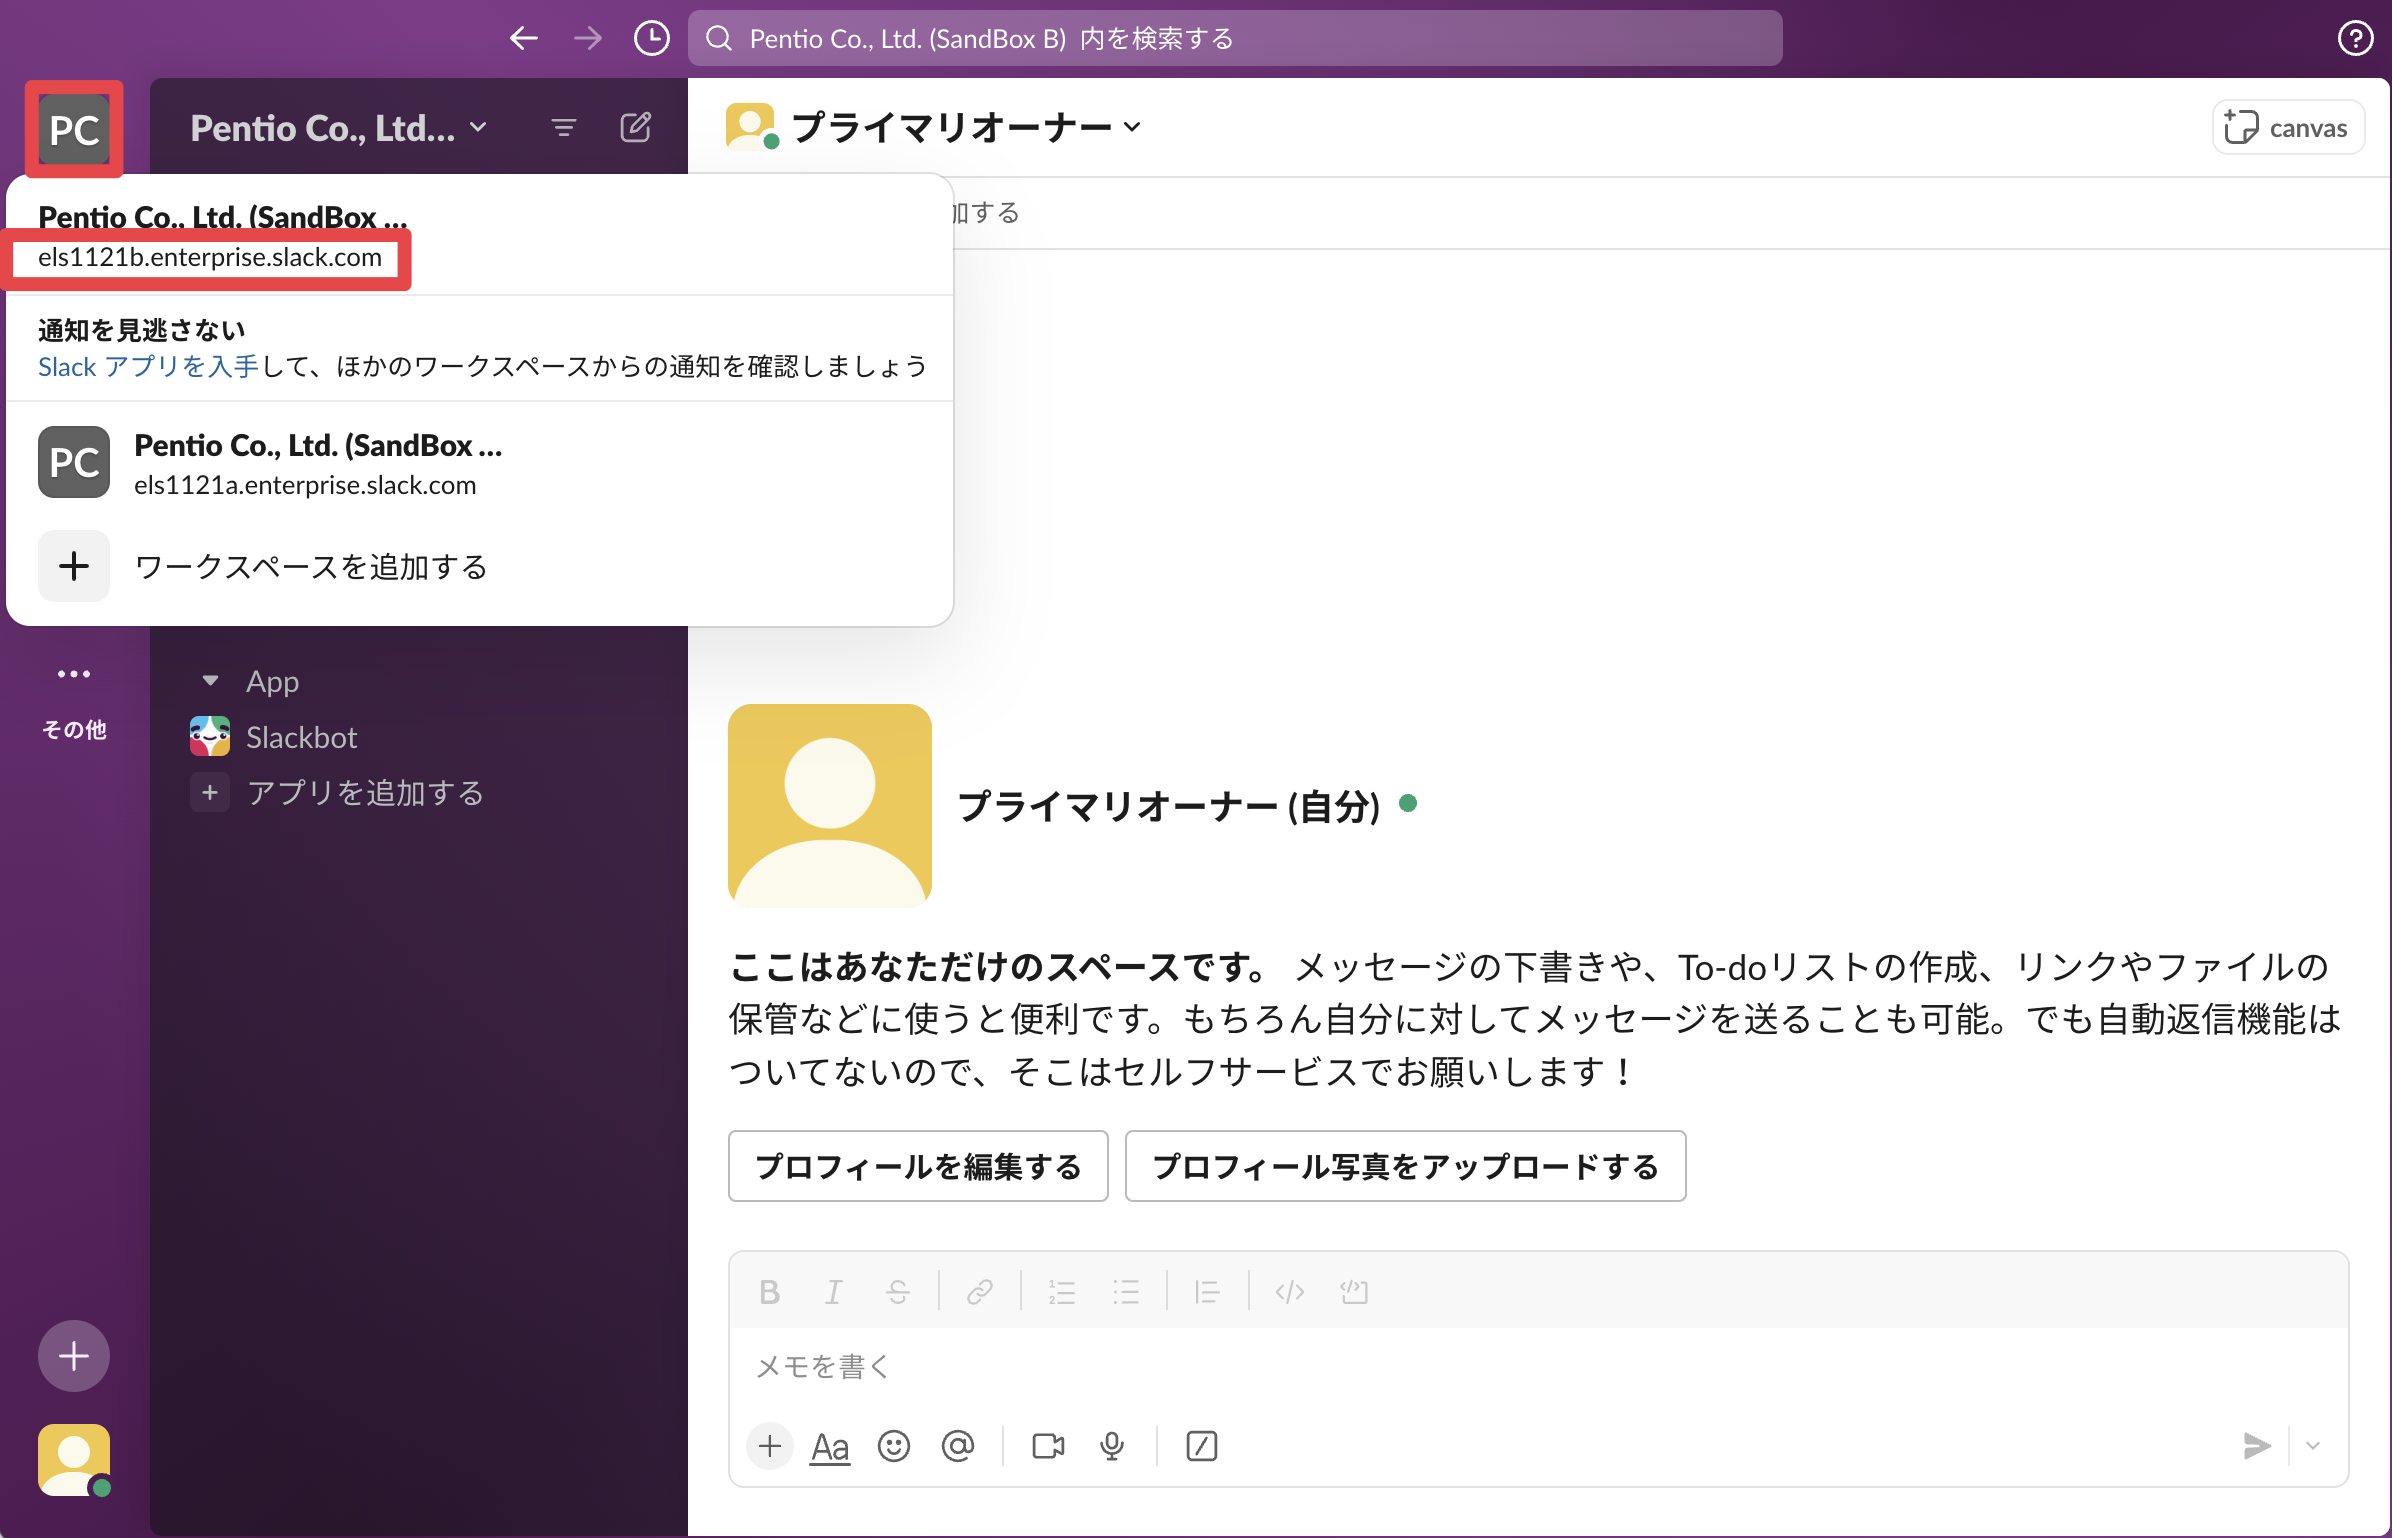Mention someone with the @ icon
This screenshot has height=1538, width=2392.
coord(958,1445)
